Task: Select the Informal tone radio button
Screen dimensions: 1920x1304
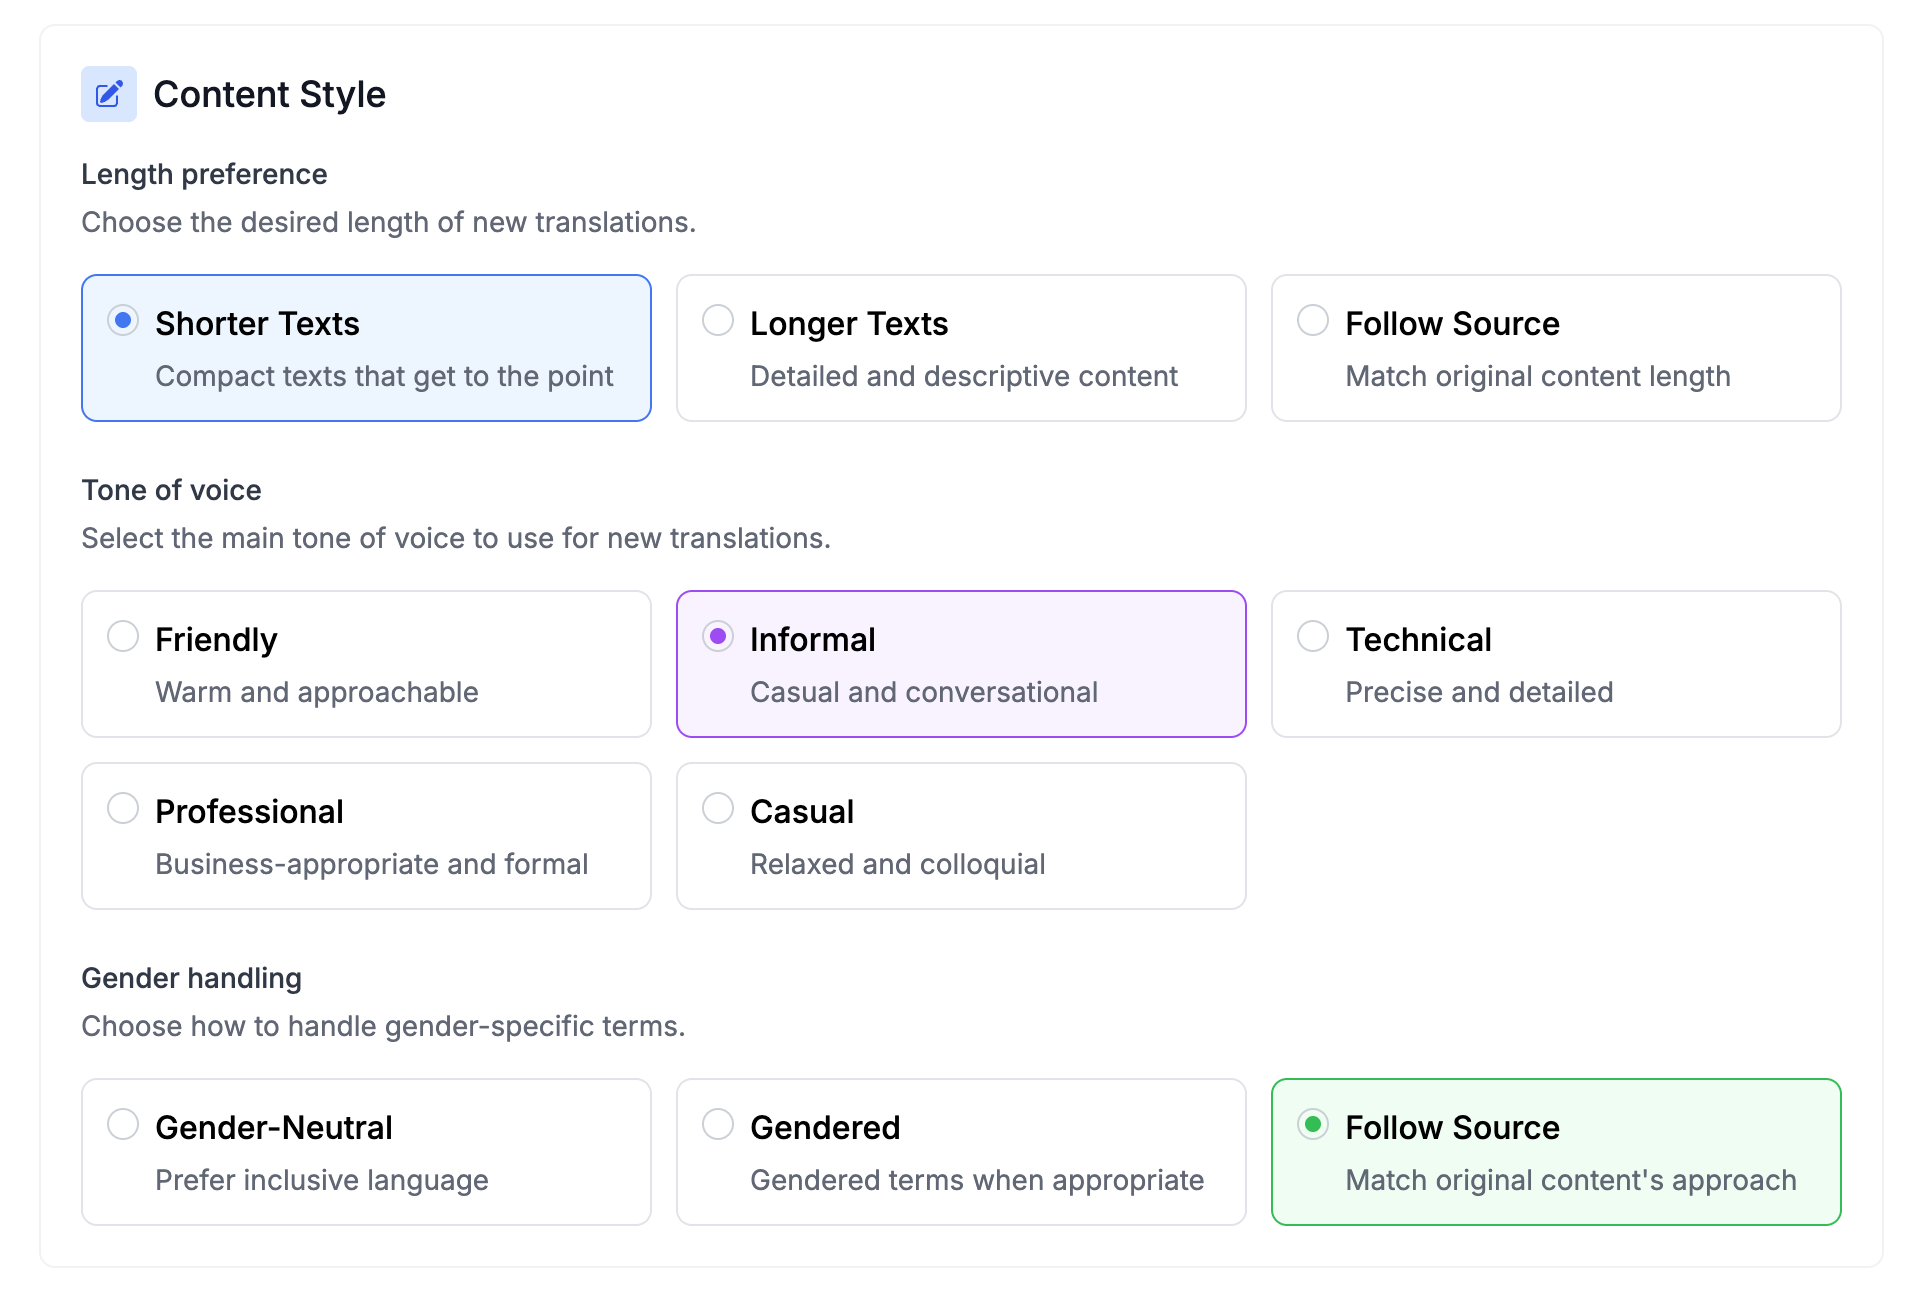Action: 718,636
